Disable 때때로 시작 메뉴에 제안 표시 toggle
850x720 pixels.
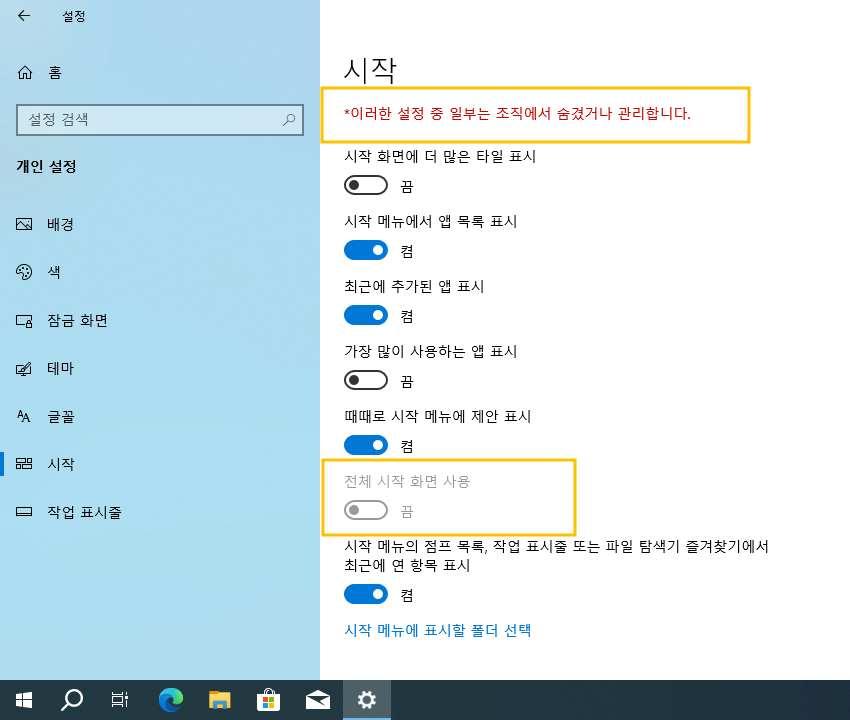pyautogui.click(x=366, y=446)
